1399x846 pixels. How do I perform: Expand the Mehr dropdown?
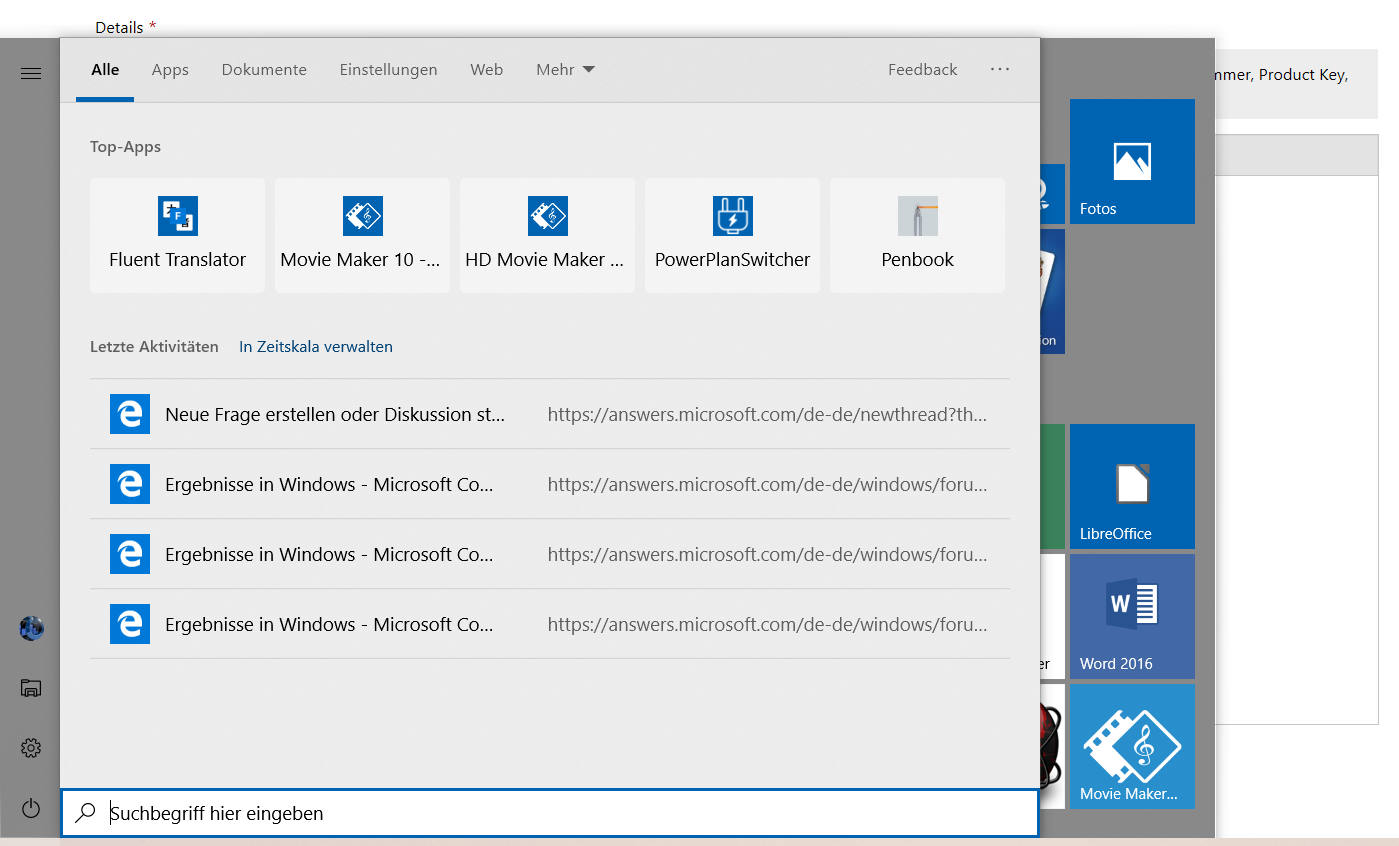[x=565, y=70]
